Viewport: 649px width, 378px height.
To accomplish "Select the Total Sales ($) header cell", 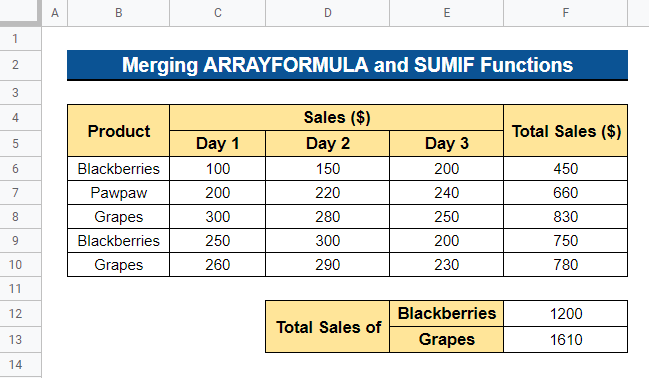I will coord(565,131).
